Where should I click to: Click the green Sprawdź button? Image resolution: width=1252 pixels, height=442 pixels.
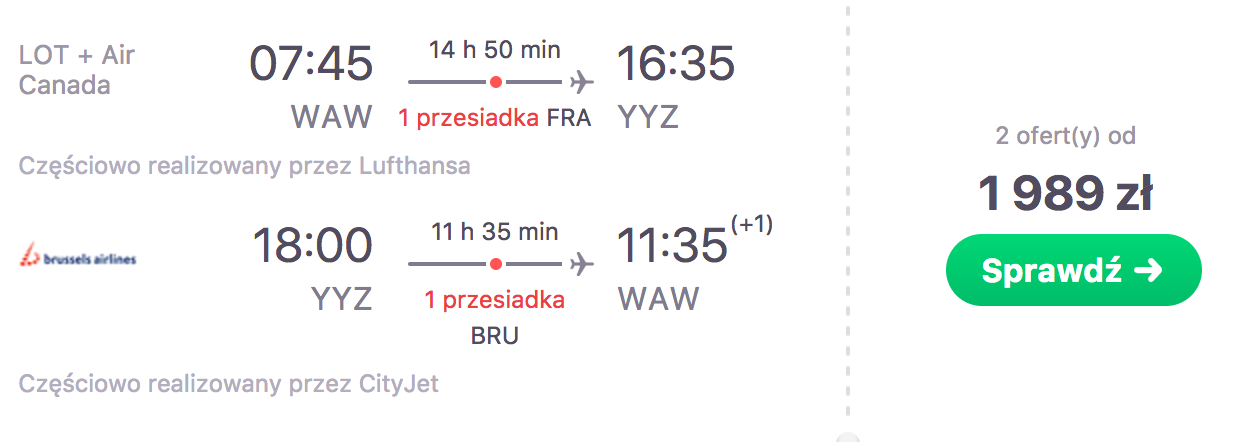coord(1073,270)
